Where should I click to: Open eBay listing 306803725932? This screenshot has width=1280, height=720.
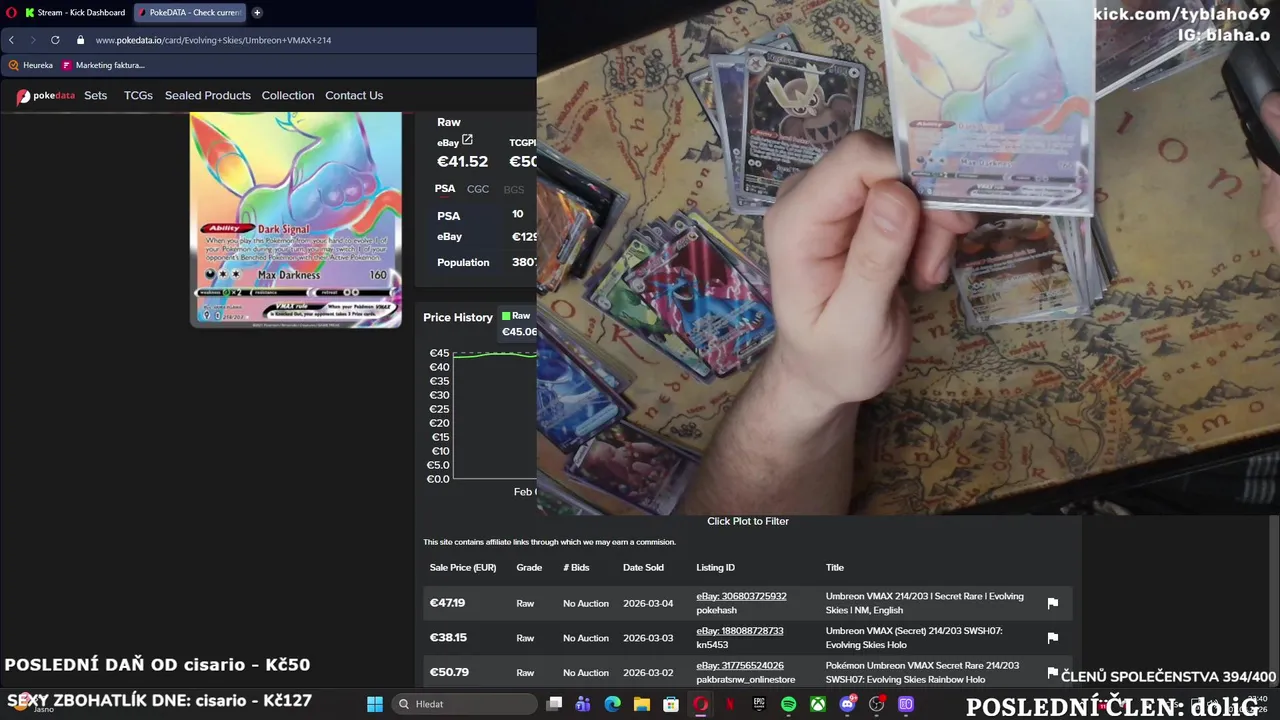tap(741, 597)
